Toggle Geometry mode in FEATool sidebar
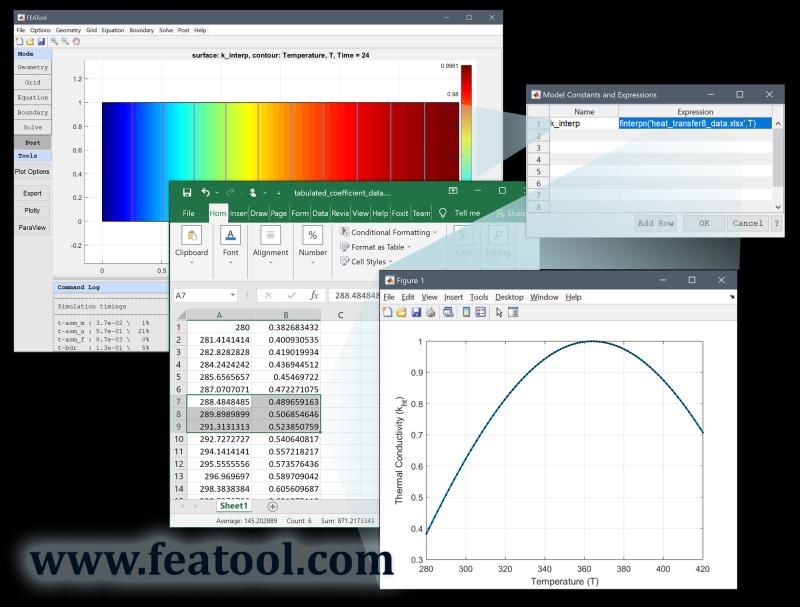The image size is (800, 607). coord(33,67)
